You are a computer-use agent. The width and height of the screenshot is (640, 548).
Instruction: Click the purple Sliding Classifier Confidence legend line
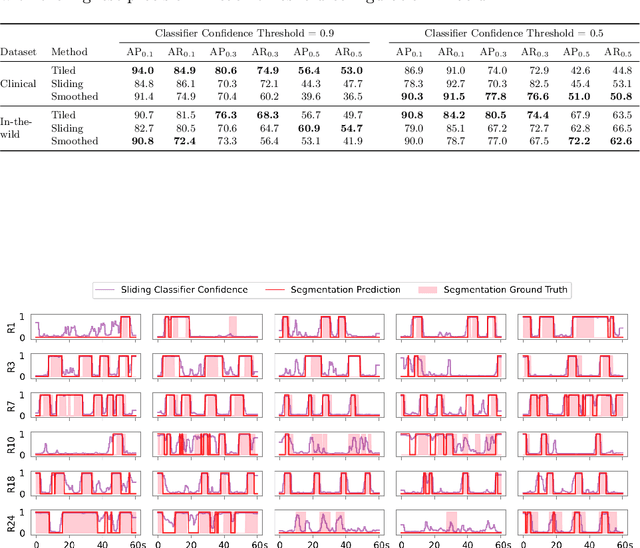coord(107,290)
